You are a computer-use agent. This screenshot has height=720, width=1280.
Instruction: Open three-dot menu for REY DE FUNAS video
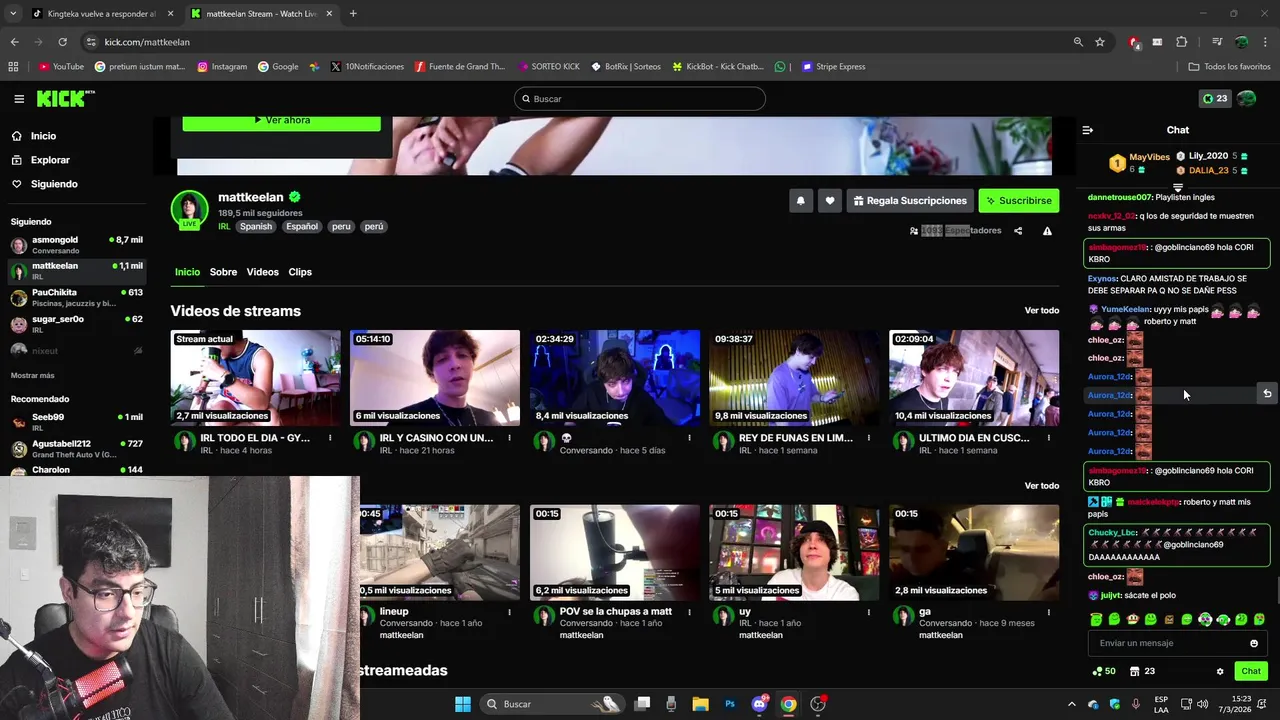coord(869,438)
